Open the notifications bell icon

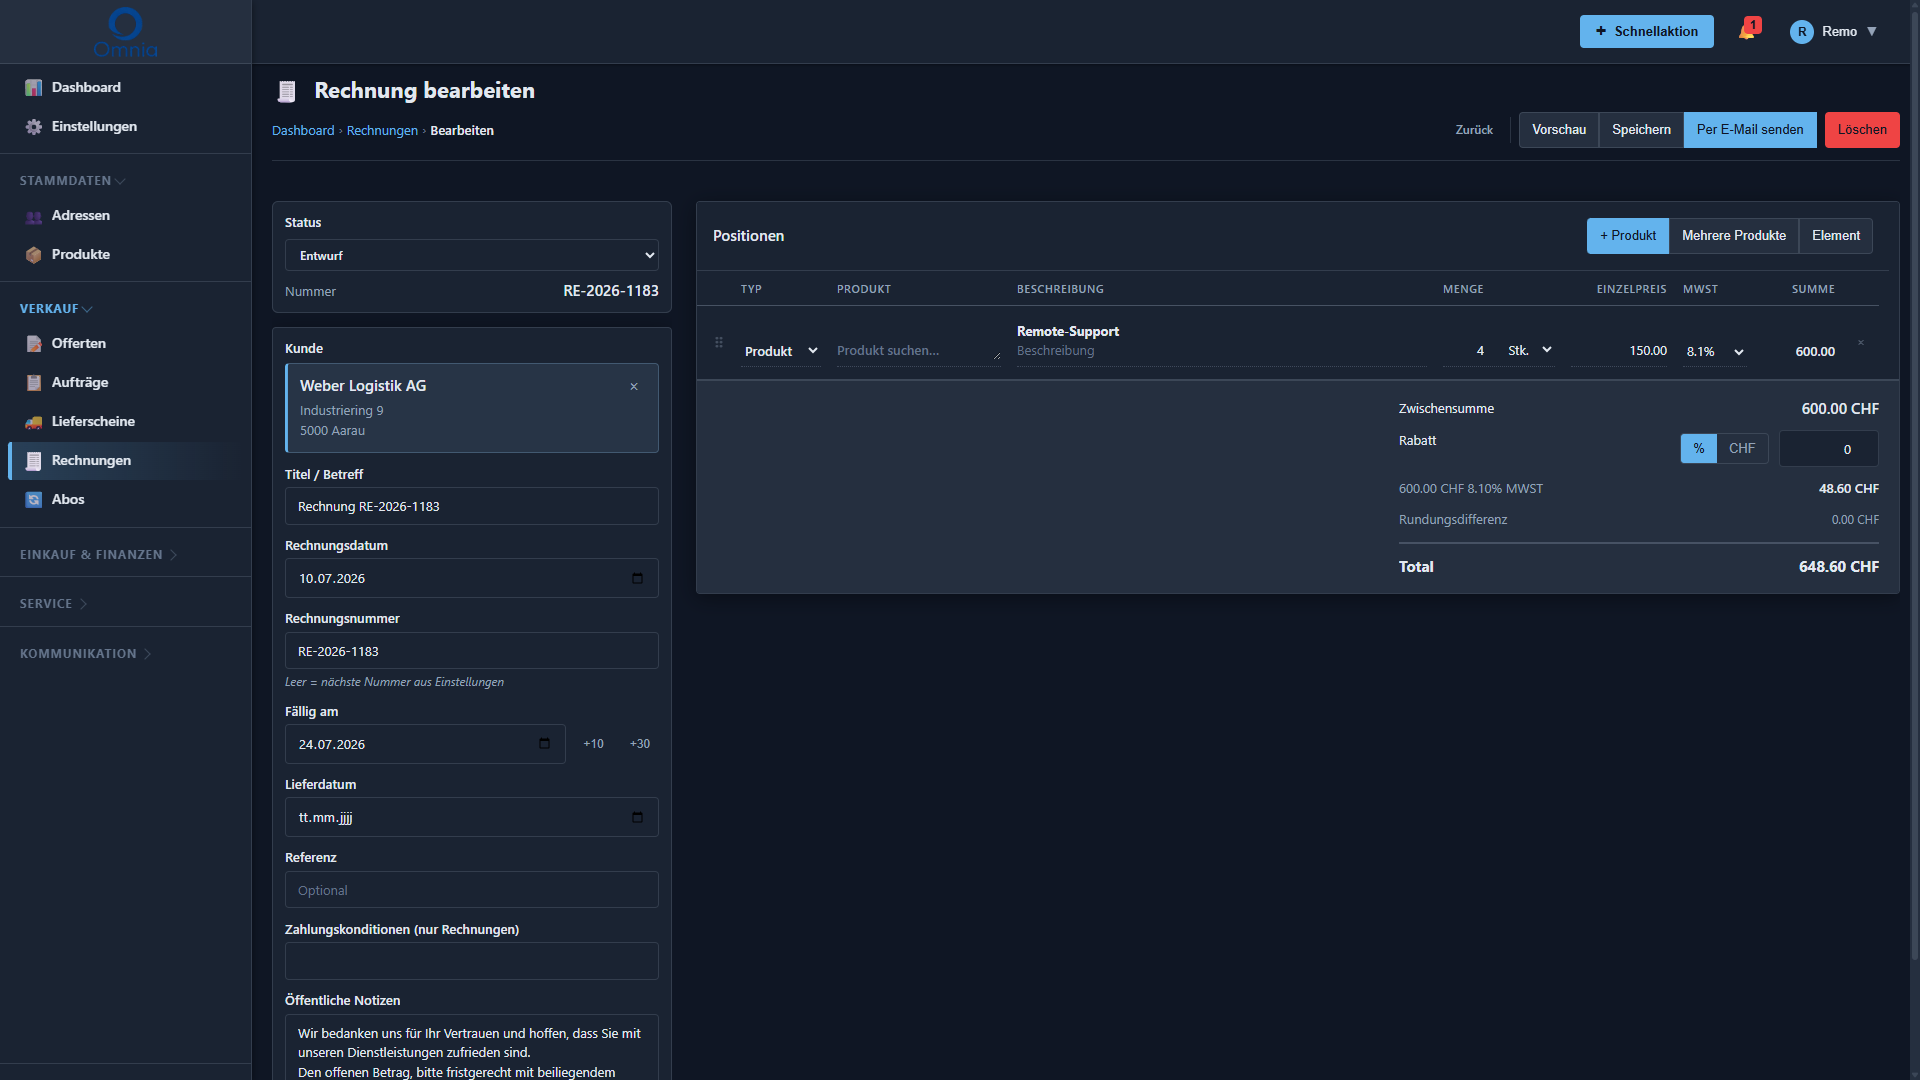point(1747,31)
